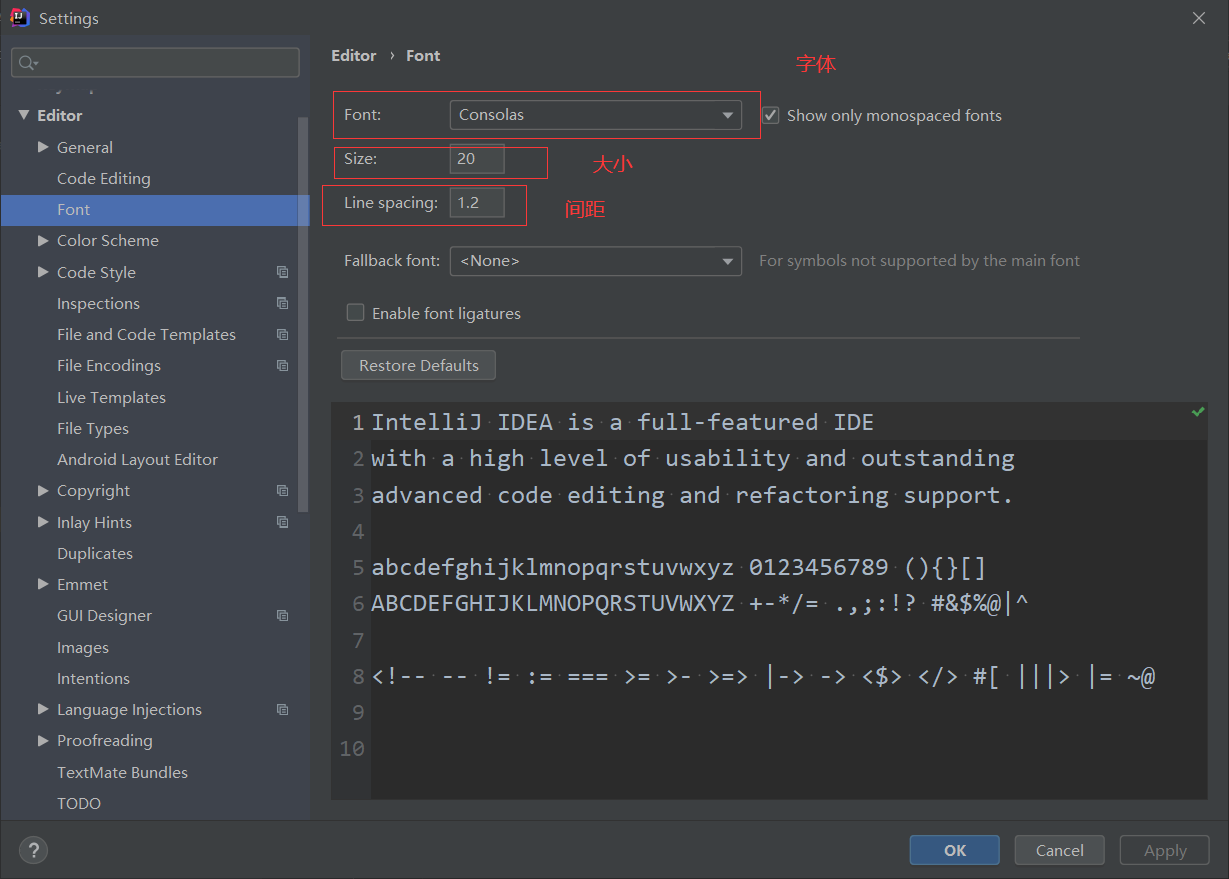Confirm settings with OK button
The height and width of the screenshot is (879, 1229).
click(x=955, y=850)
